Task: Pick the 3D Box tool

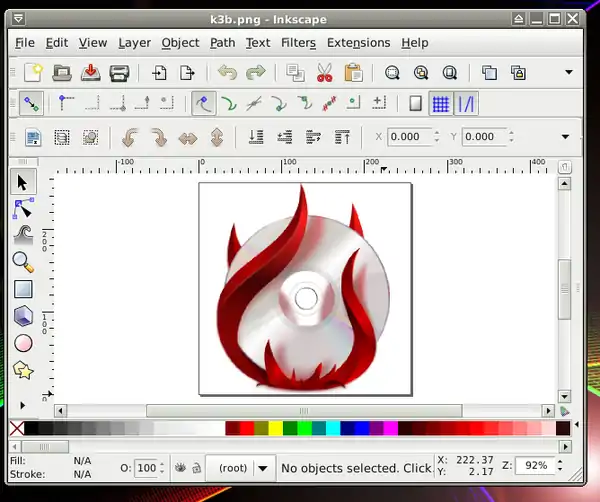Action: (23, 316)
